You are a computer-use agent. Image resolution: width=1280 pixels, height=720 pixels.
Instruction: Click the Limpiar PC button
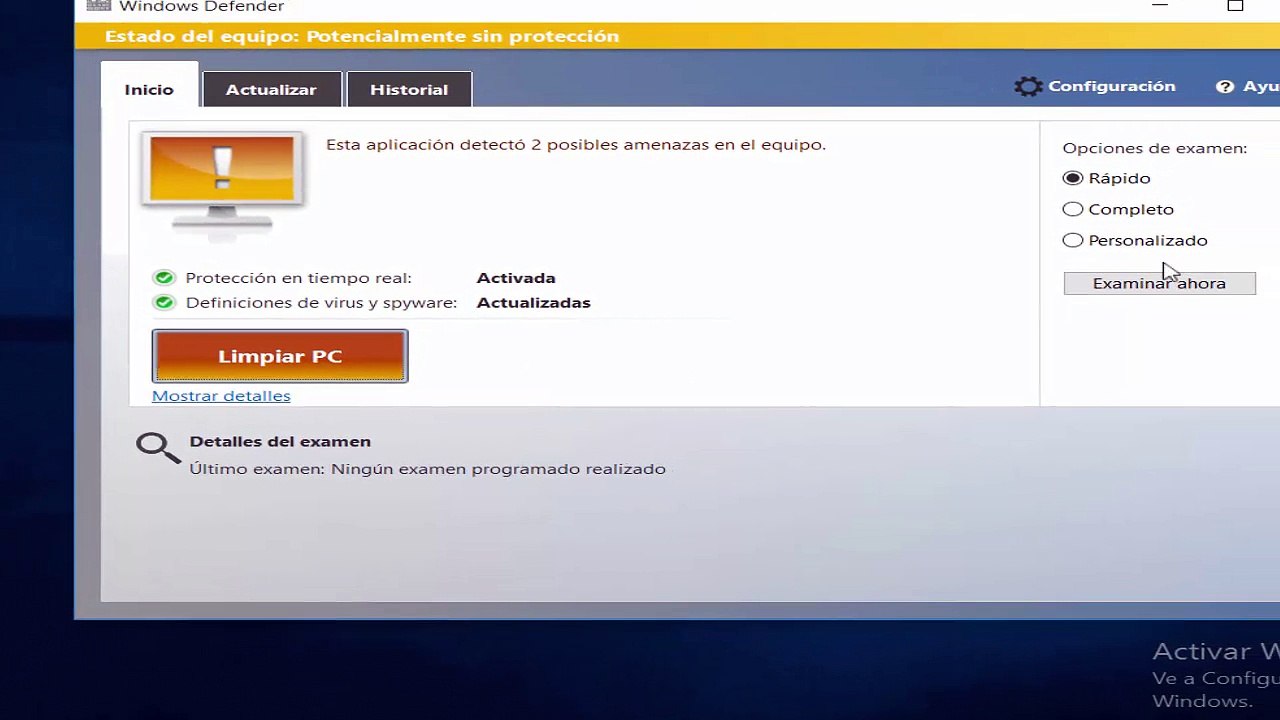point(280,356)
